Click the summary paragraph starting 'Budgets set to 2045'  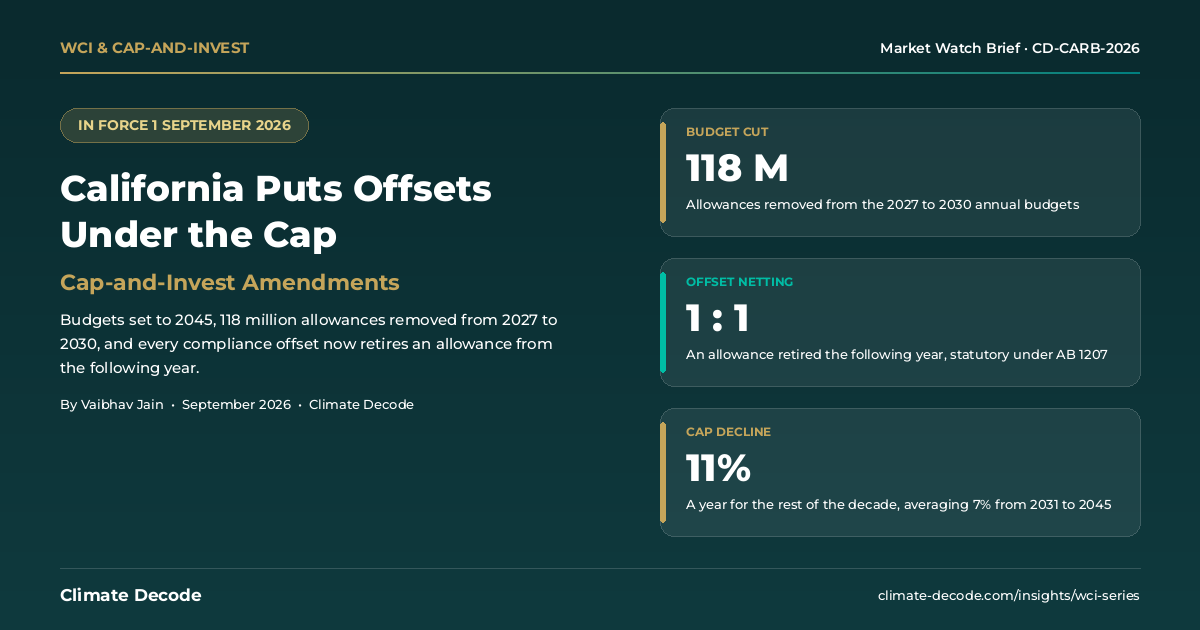309,344
